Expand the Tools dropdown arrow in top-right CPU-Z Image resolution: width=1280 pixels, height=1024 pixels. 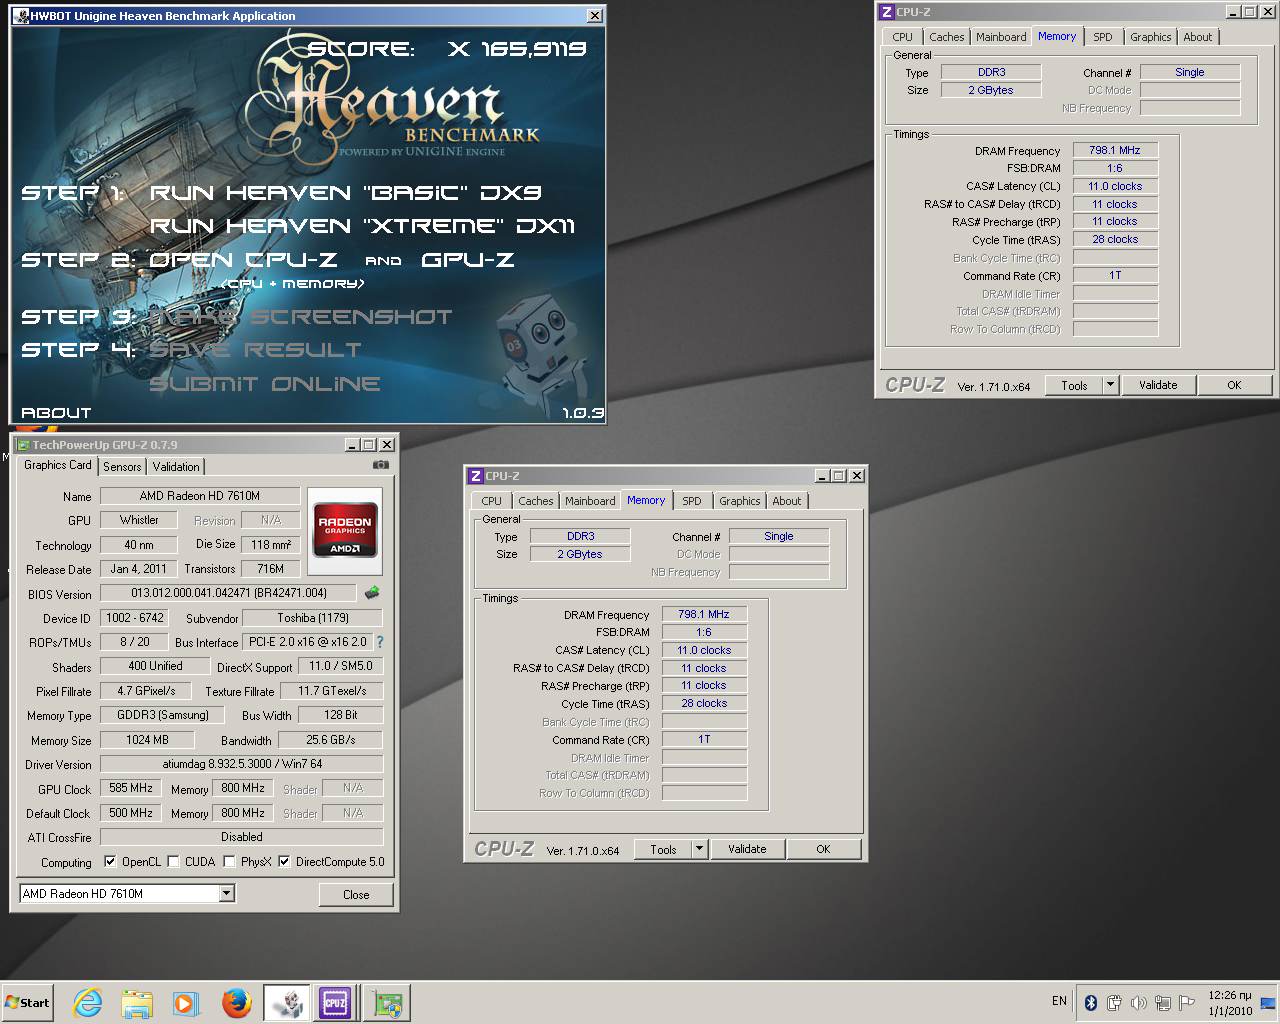click(x=1110, y=385)
